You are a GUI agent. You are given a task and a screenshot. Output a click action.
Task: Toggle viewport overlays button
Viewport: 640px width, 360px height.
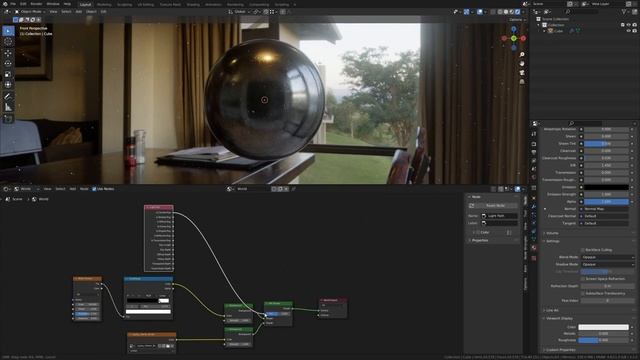click(x=480, y=12)
